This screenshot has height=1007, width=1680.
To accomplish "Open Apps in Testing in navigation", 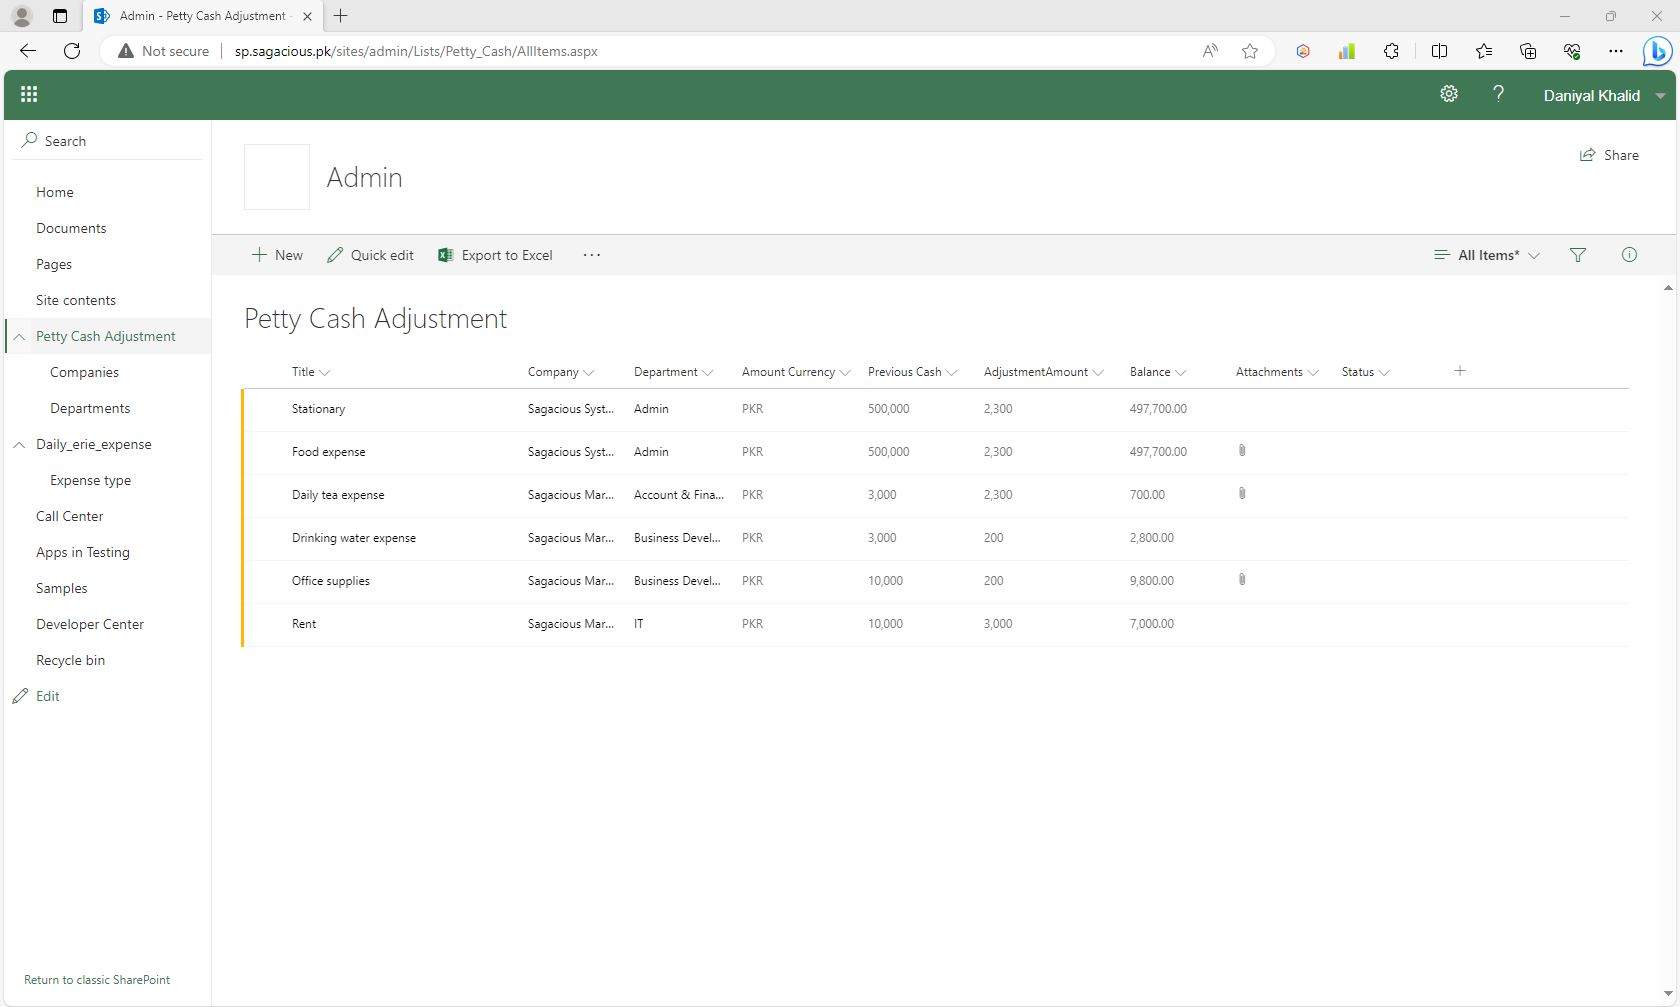I will pos(83,552).
